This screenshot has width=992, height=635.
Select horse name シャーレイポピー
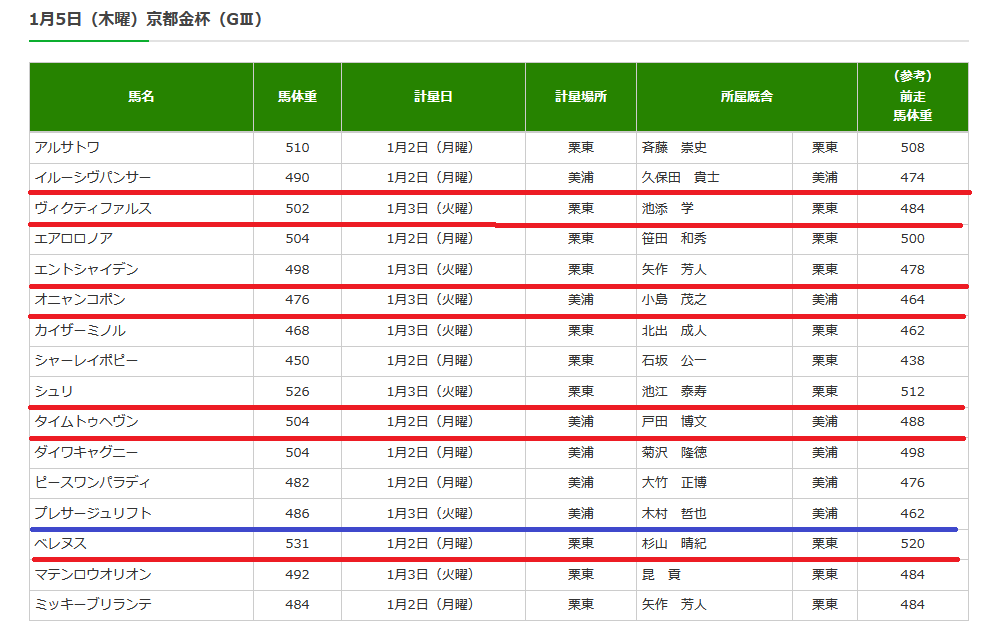click(x=86, y=361)
